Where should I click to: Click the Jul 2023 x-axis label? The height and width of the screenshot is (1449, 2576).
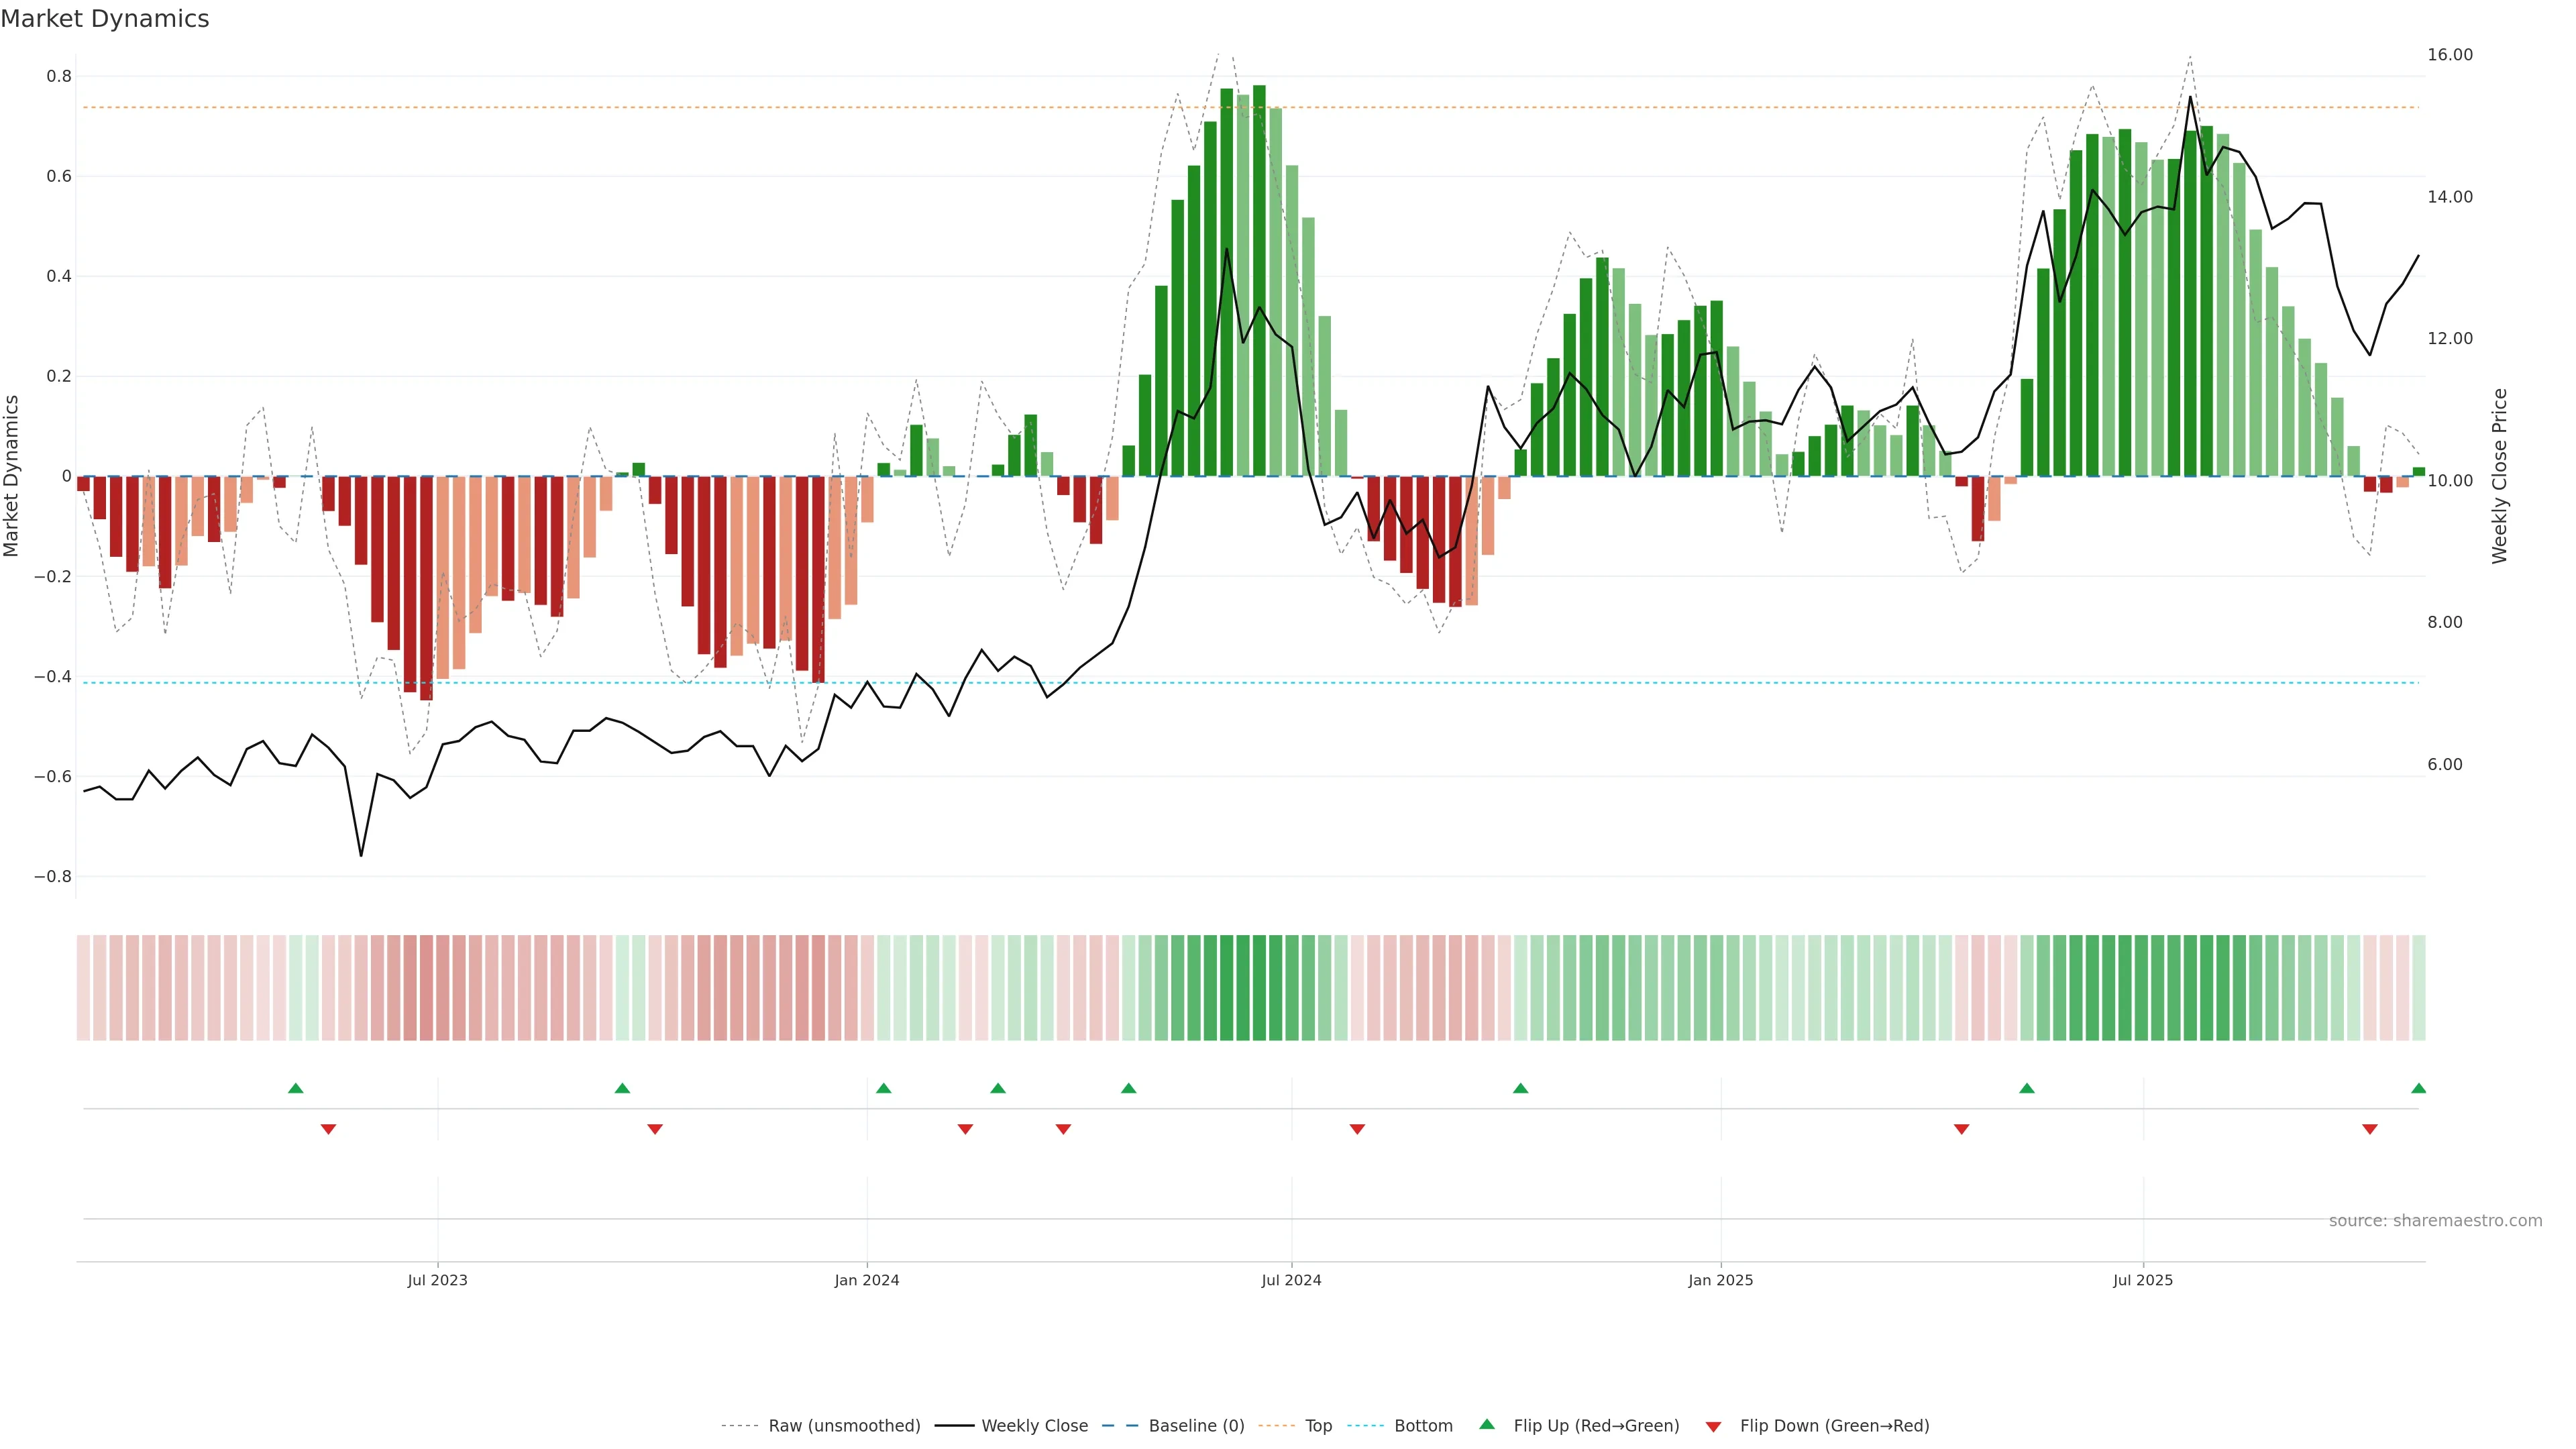437,1280
